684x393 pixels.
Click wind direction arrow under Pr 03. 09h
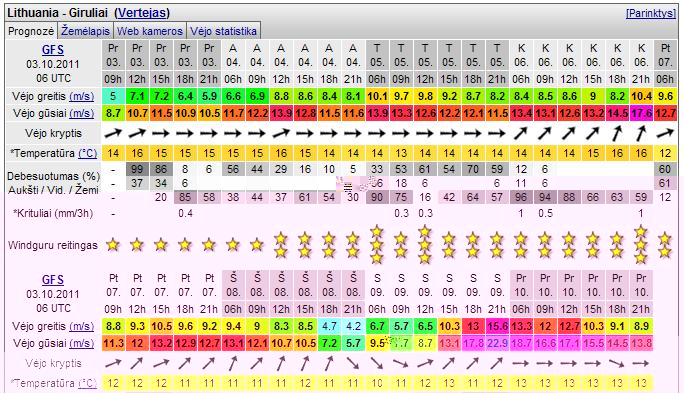point(113,133)
